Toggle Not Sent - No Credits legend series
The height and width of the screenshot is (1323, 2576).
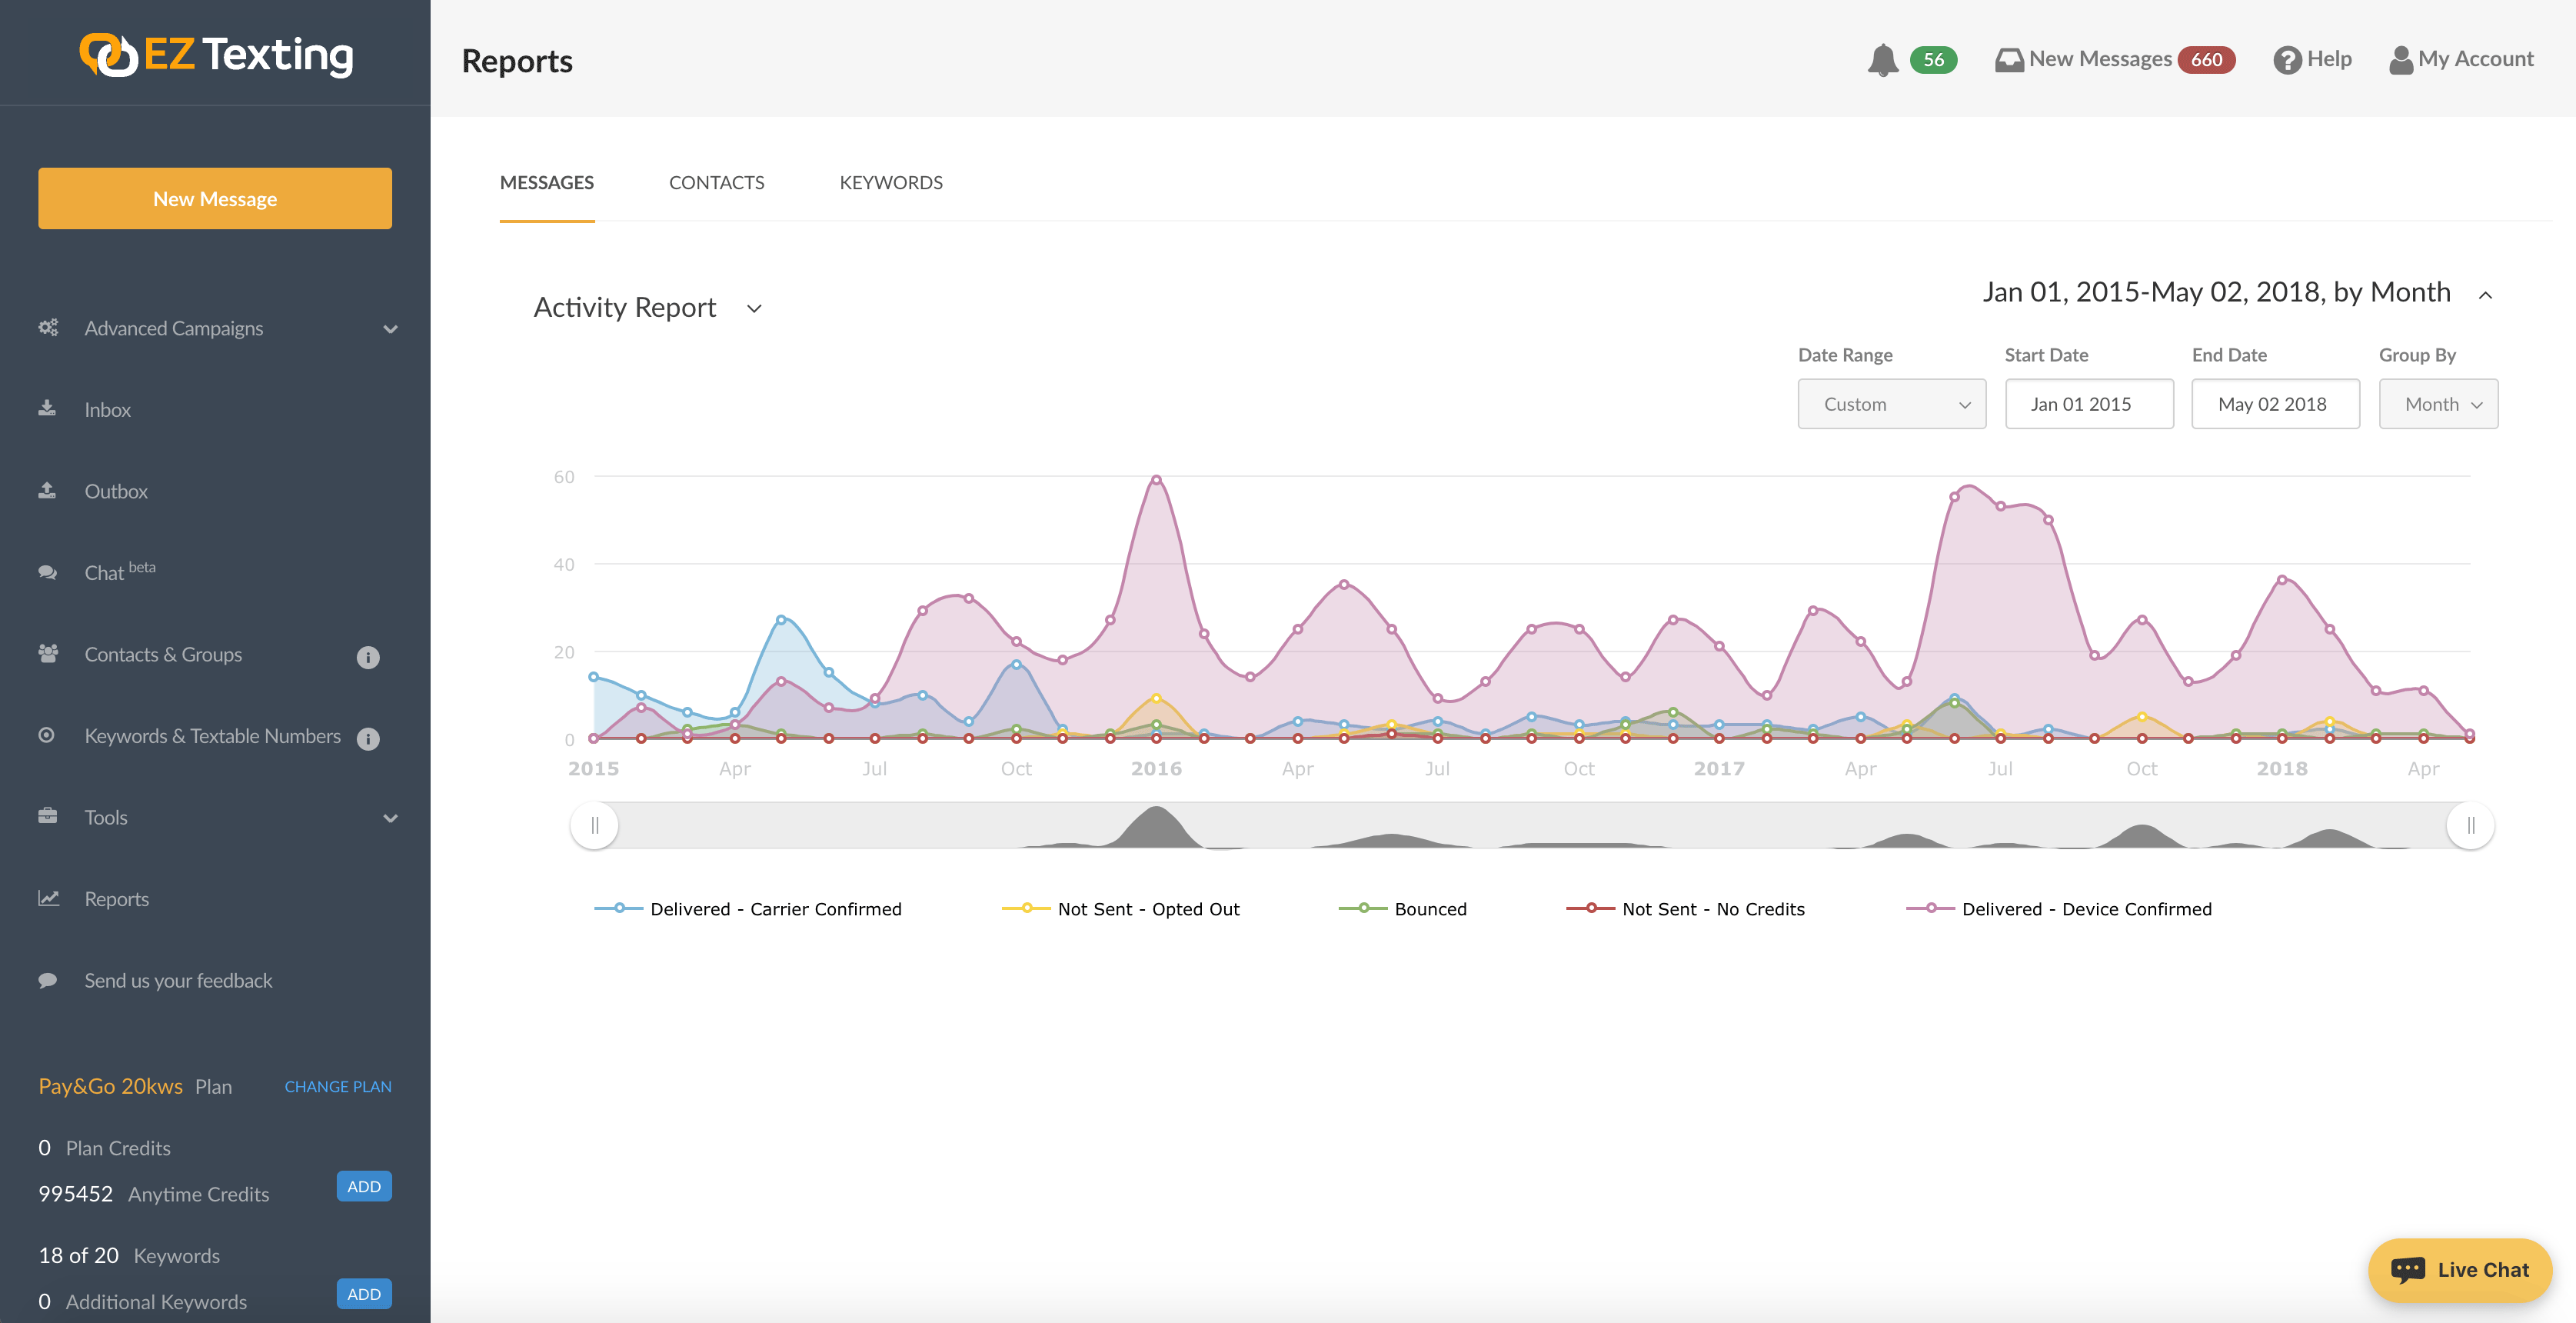(1686, 909)
